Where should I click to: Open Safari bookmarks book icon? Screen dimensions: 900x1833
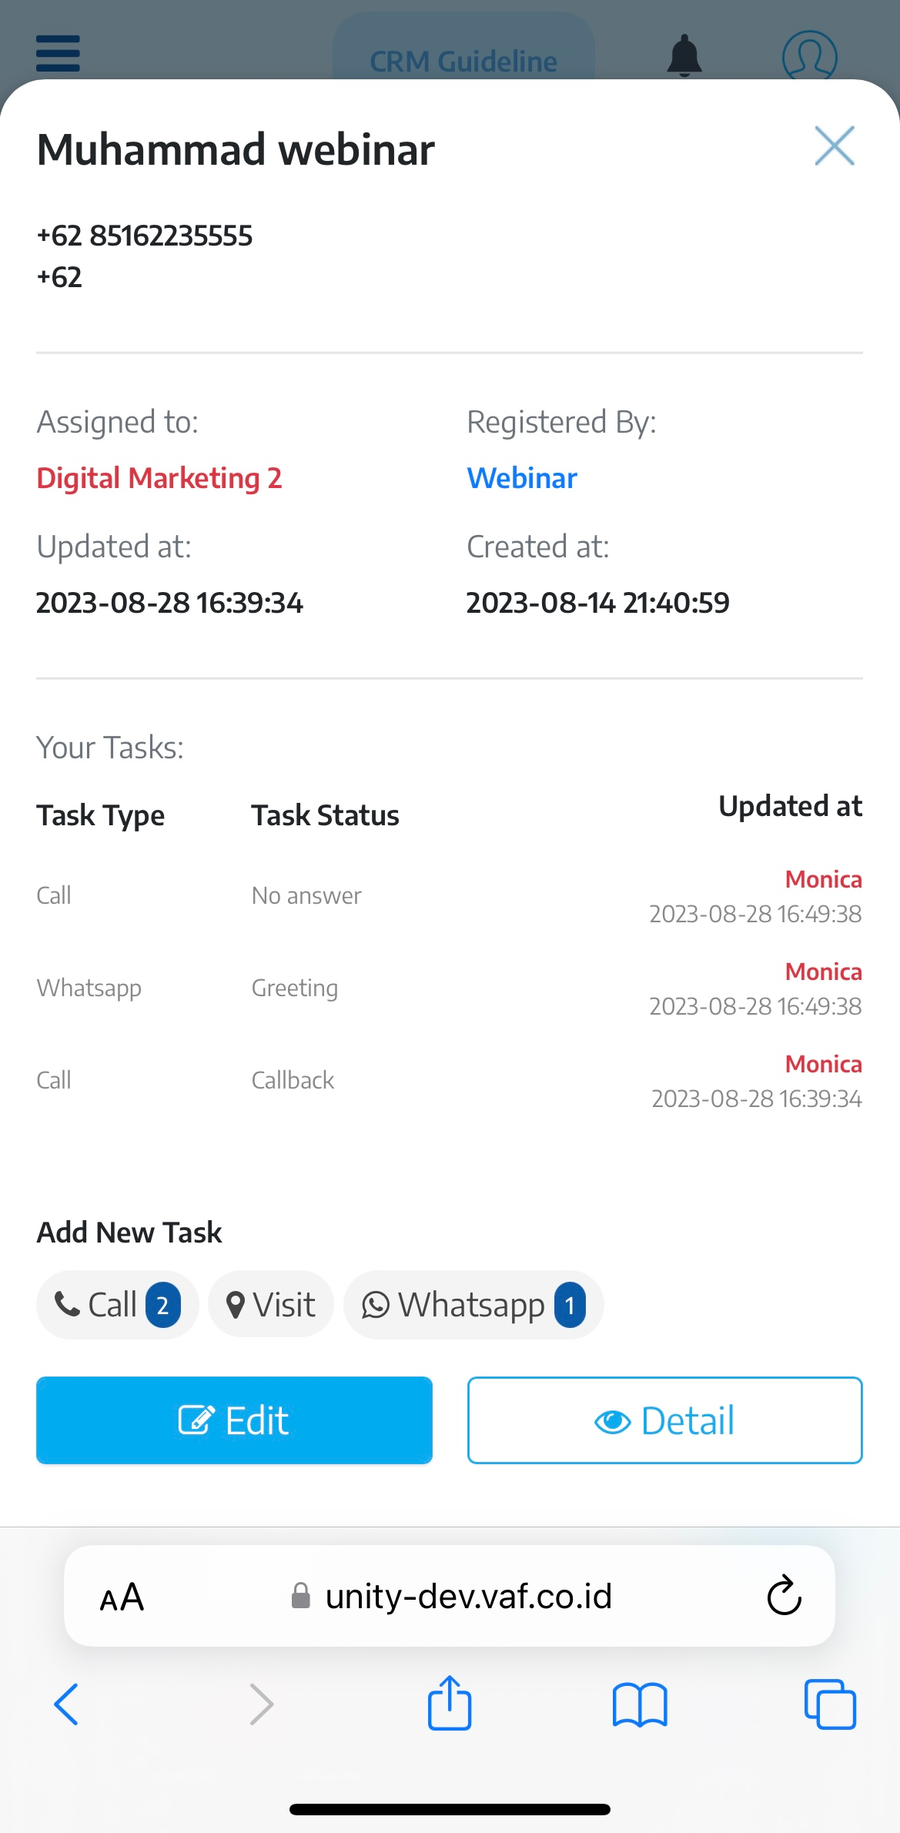[x=639, y=1704]
